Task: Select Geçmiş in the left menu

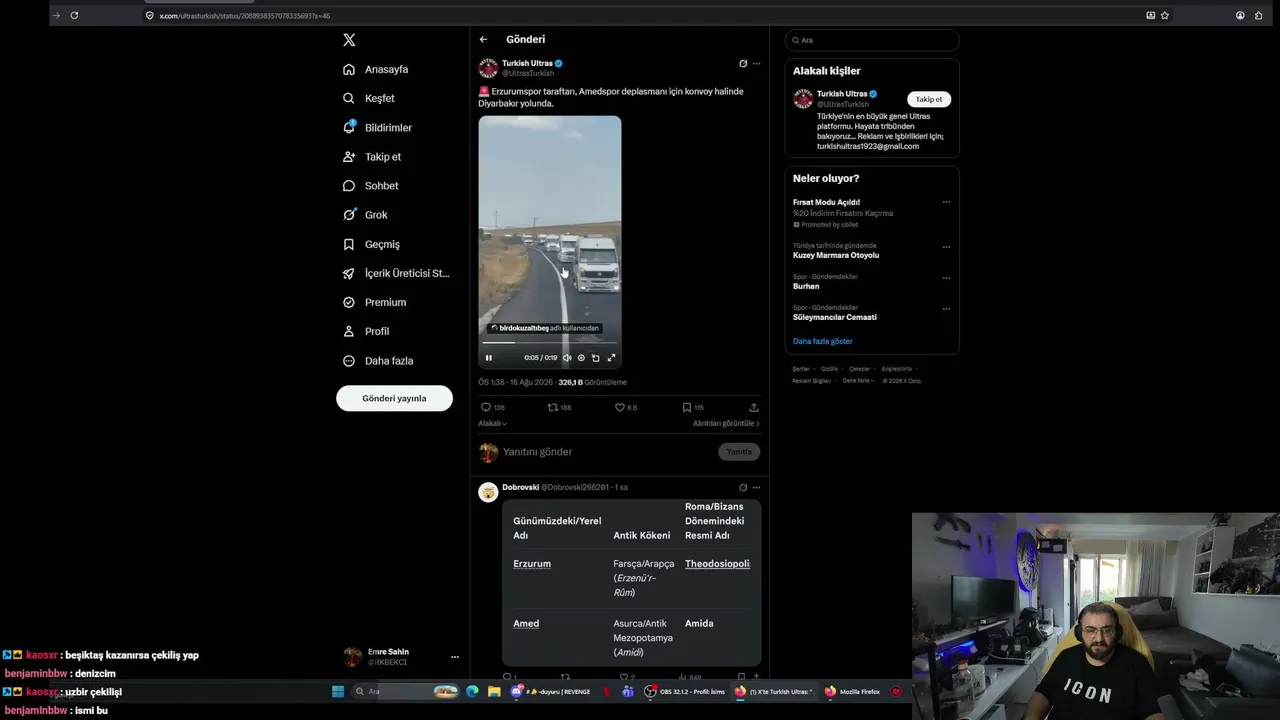Action: (x=371, y=244)
